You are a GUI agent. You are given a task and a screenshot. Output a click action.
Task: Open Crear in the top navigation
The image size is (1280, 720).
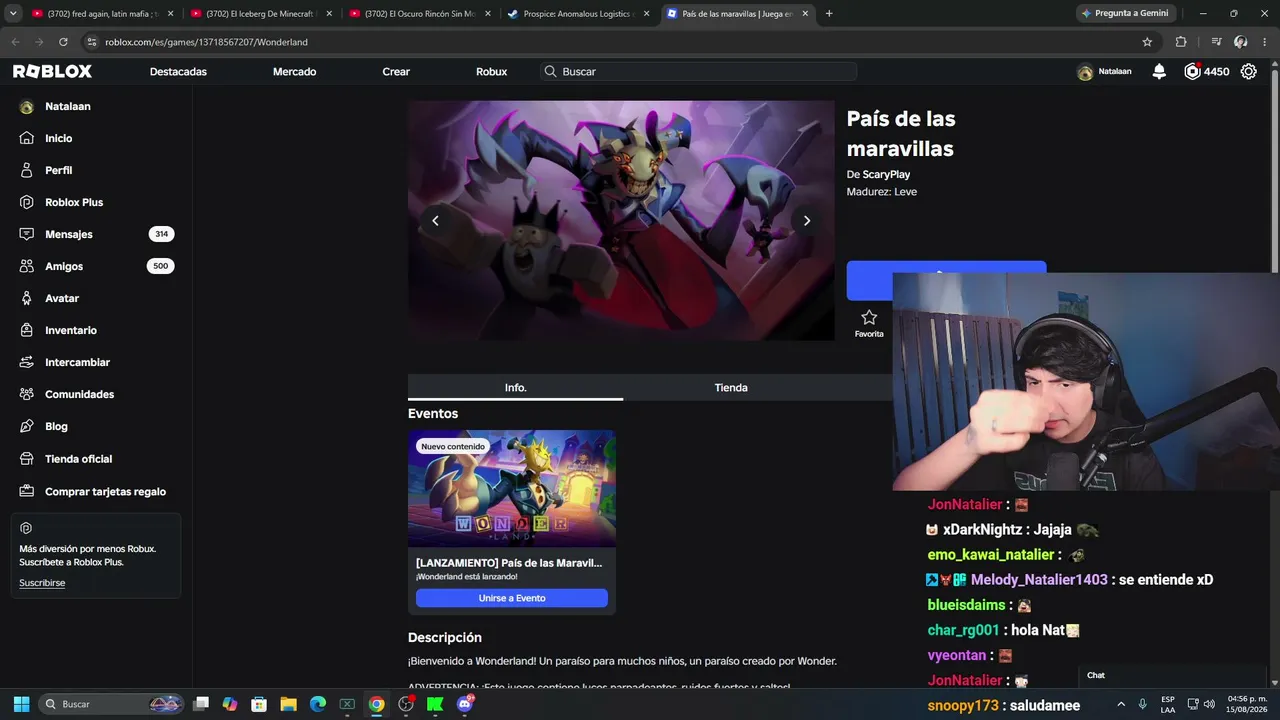(x=396, y=72)
